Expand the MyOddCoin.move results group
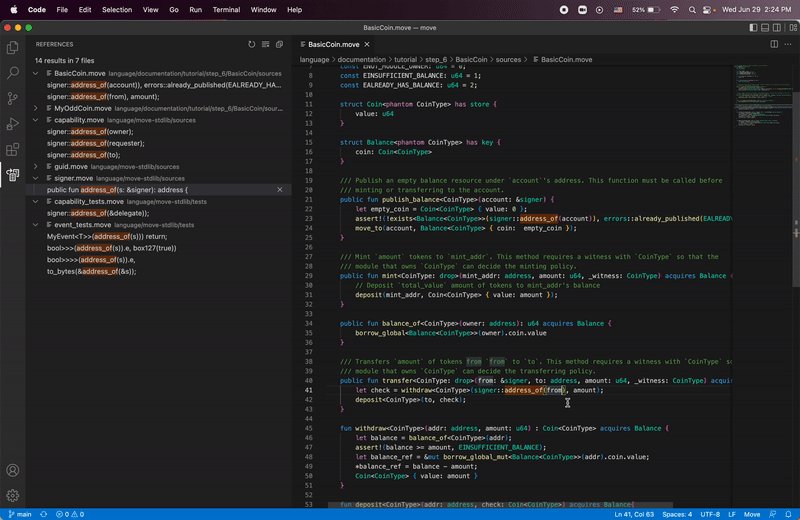 pyautogui.click(x=36, y=108)
